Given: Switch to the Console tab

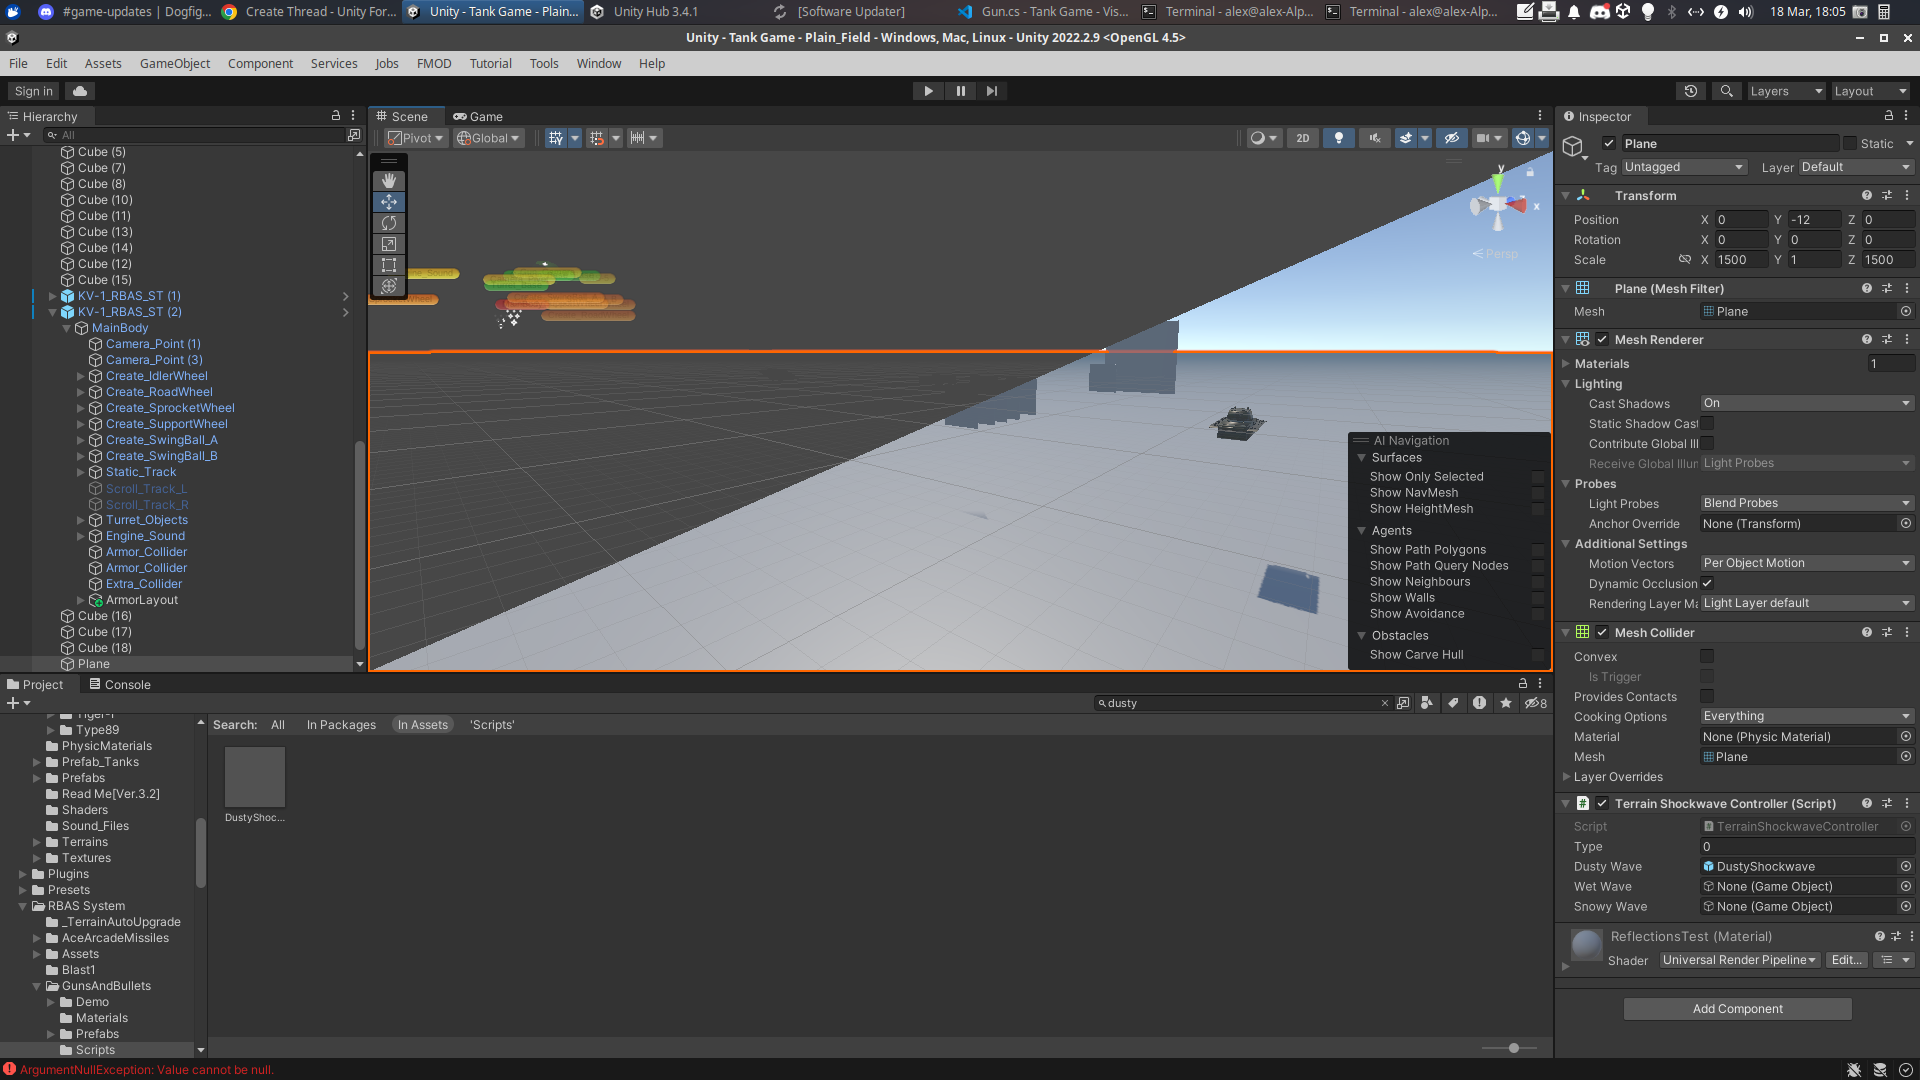Looking at the screenshot, I should pyautogui.click(x=120, y=685).
